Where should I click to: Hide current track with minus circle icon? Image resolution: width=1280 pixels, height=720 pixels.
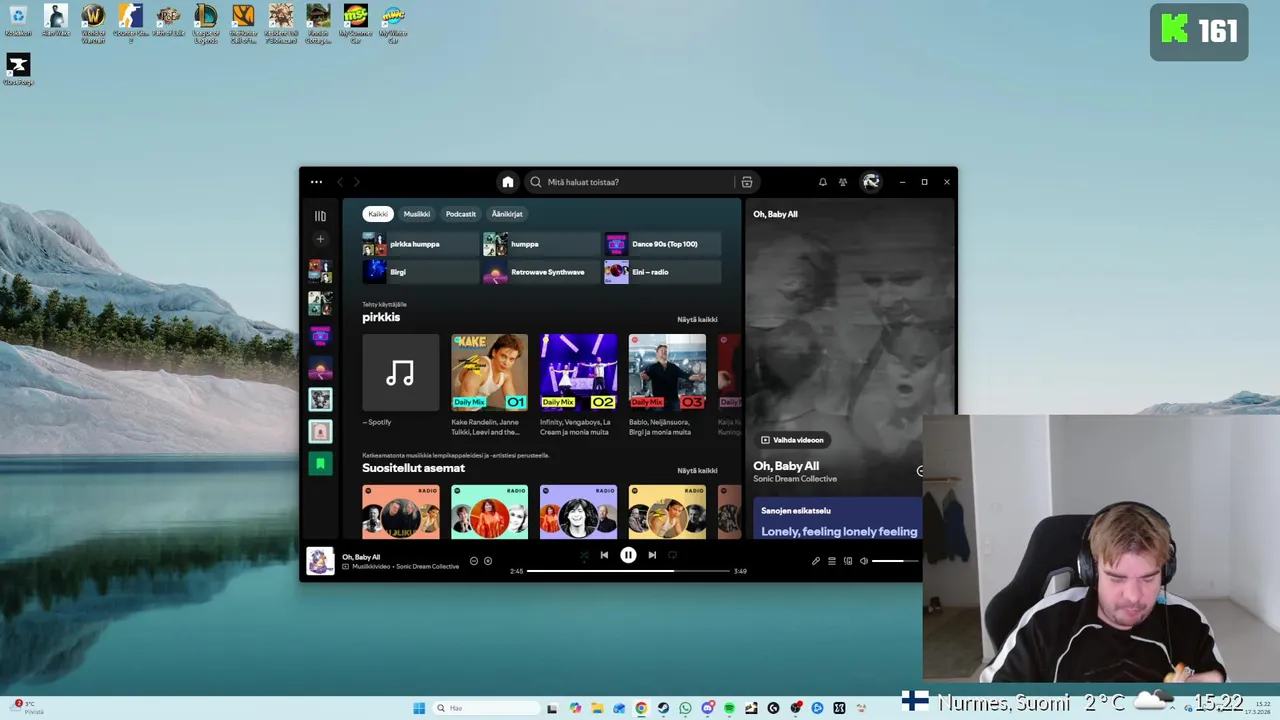click(x=474, y=561)
